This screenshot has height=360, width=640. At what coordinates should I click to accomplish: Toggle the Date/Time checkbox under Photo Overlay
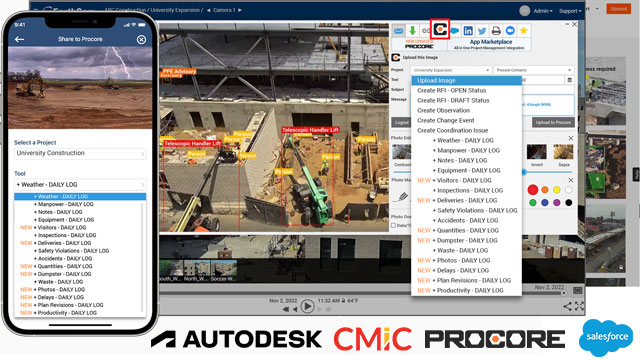tap(393, 225)
